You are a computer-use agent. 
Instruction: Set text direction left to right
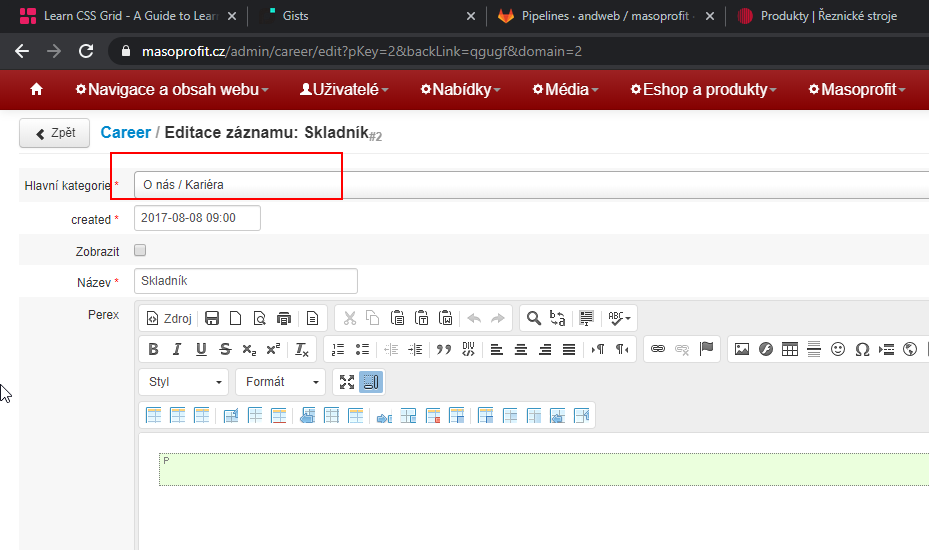598,349
